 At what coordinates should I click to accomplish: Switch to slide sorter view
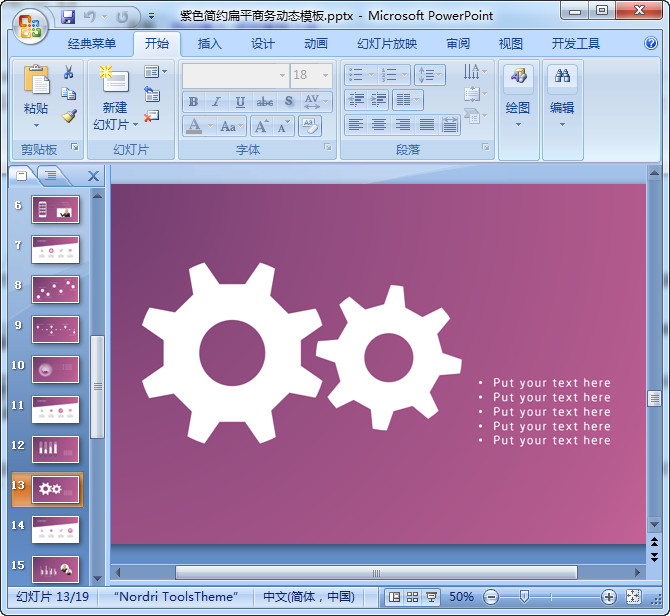tap(412, 597)
